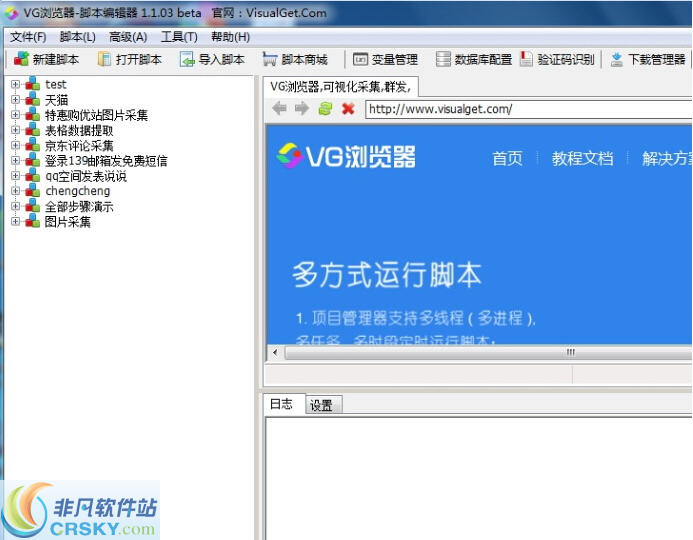Expand the 京东评论采集 tree node
This screenshot has width=693, height=540.
pyautogui.click(x=15, y=145)
